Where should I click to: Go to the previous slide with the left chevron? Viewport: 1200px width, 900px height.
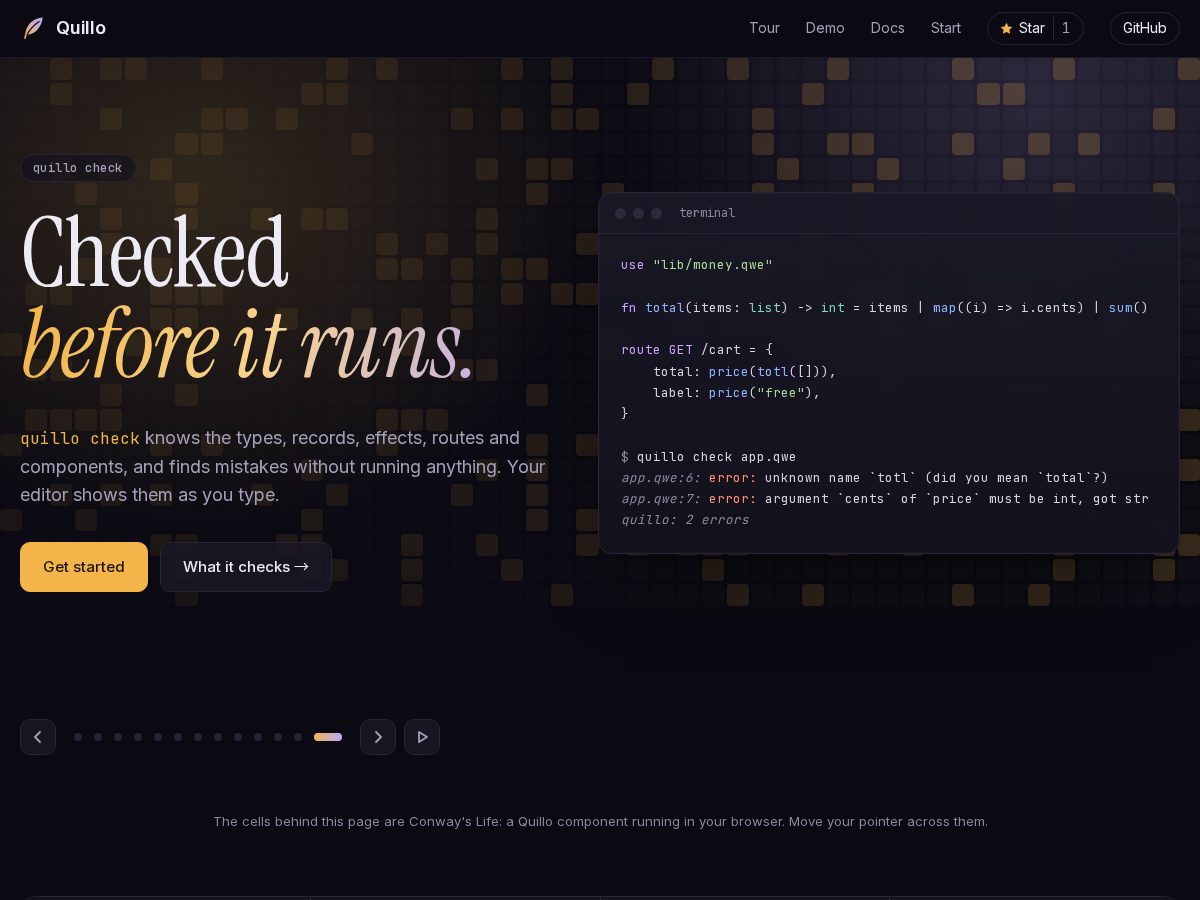click(38, 737)
